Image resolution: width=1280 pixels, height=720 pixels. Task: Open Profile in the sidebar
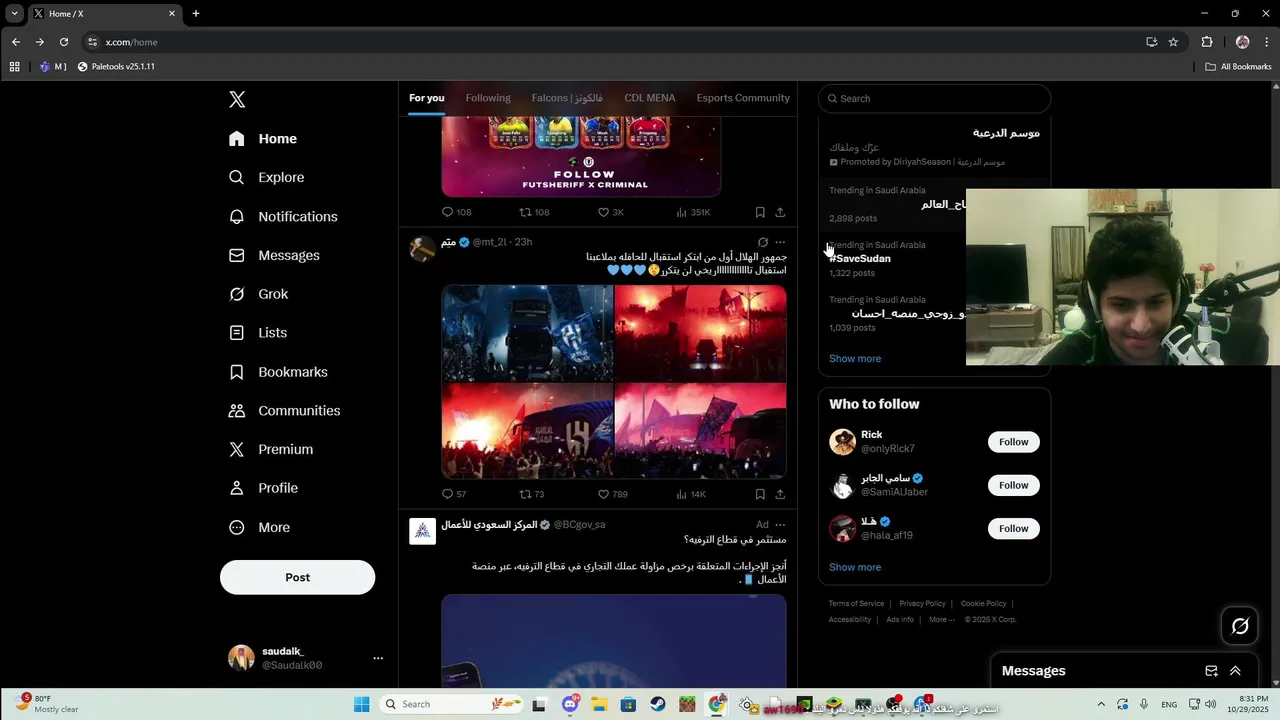[x=263, y=488]
